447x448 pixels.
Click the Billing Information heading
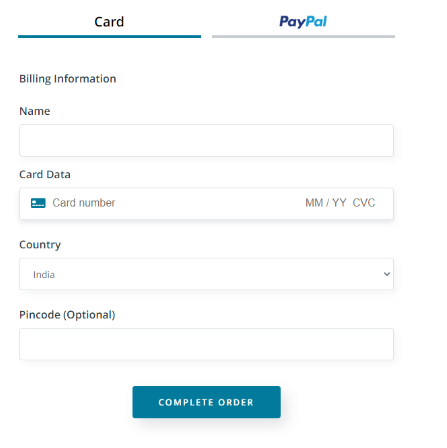click(x=68, y=79)
